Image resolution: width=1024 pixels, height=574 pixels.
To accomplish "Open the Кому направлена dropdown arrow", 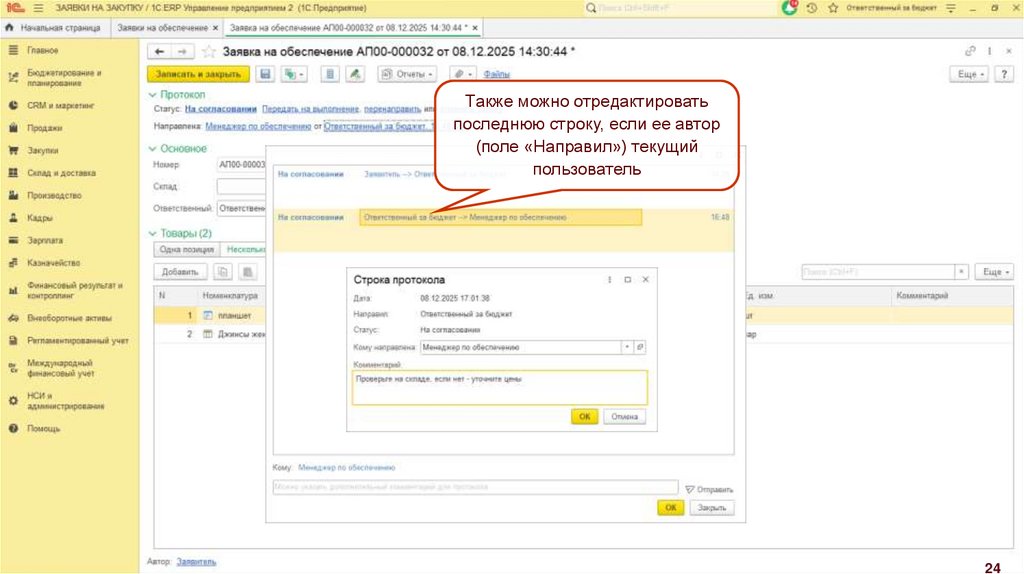I will 627,347.
